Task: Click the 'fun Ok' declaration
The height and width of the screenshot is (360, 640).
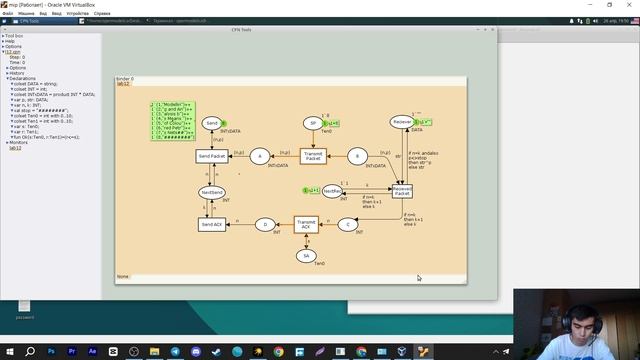Action: pyautogui.click(x=47, y=137)
